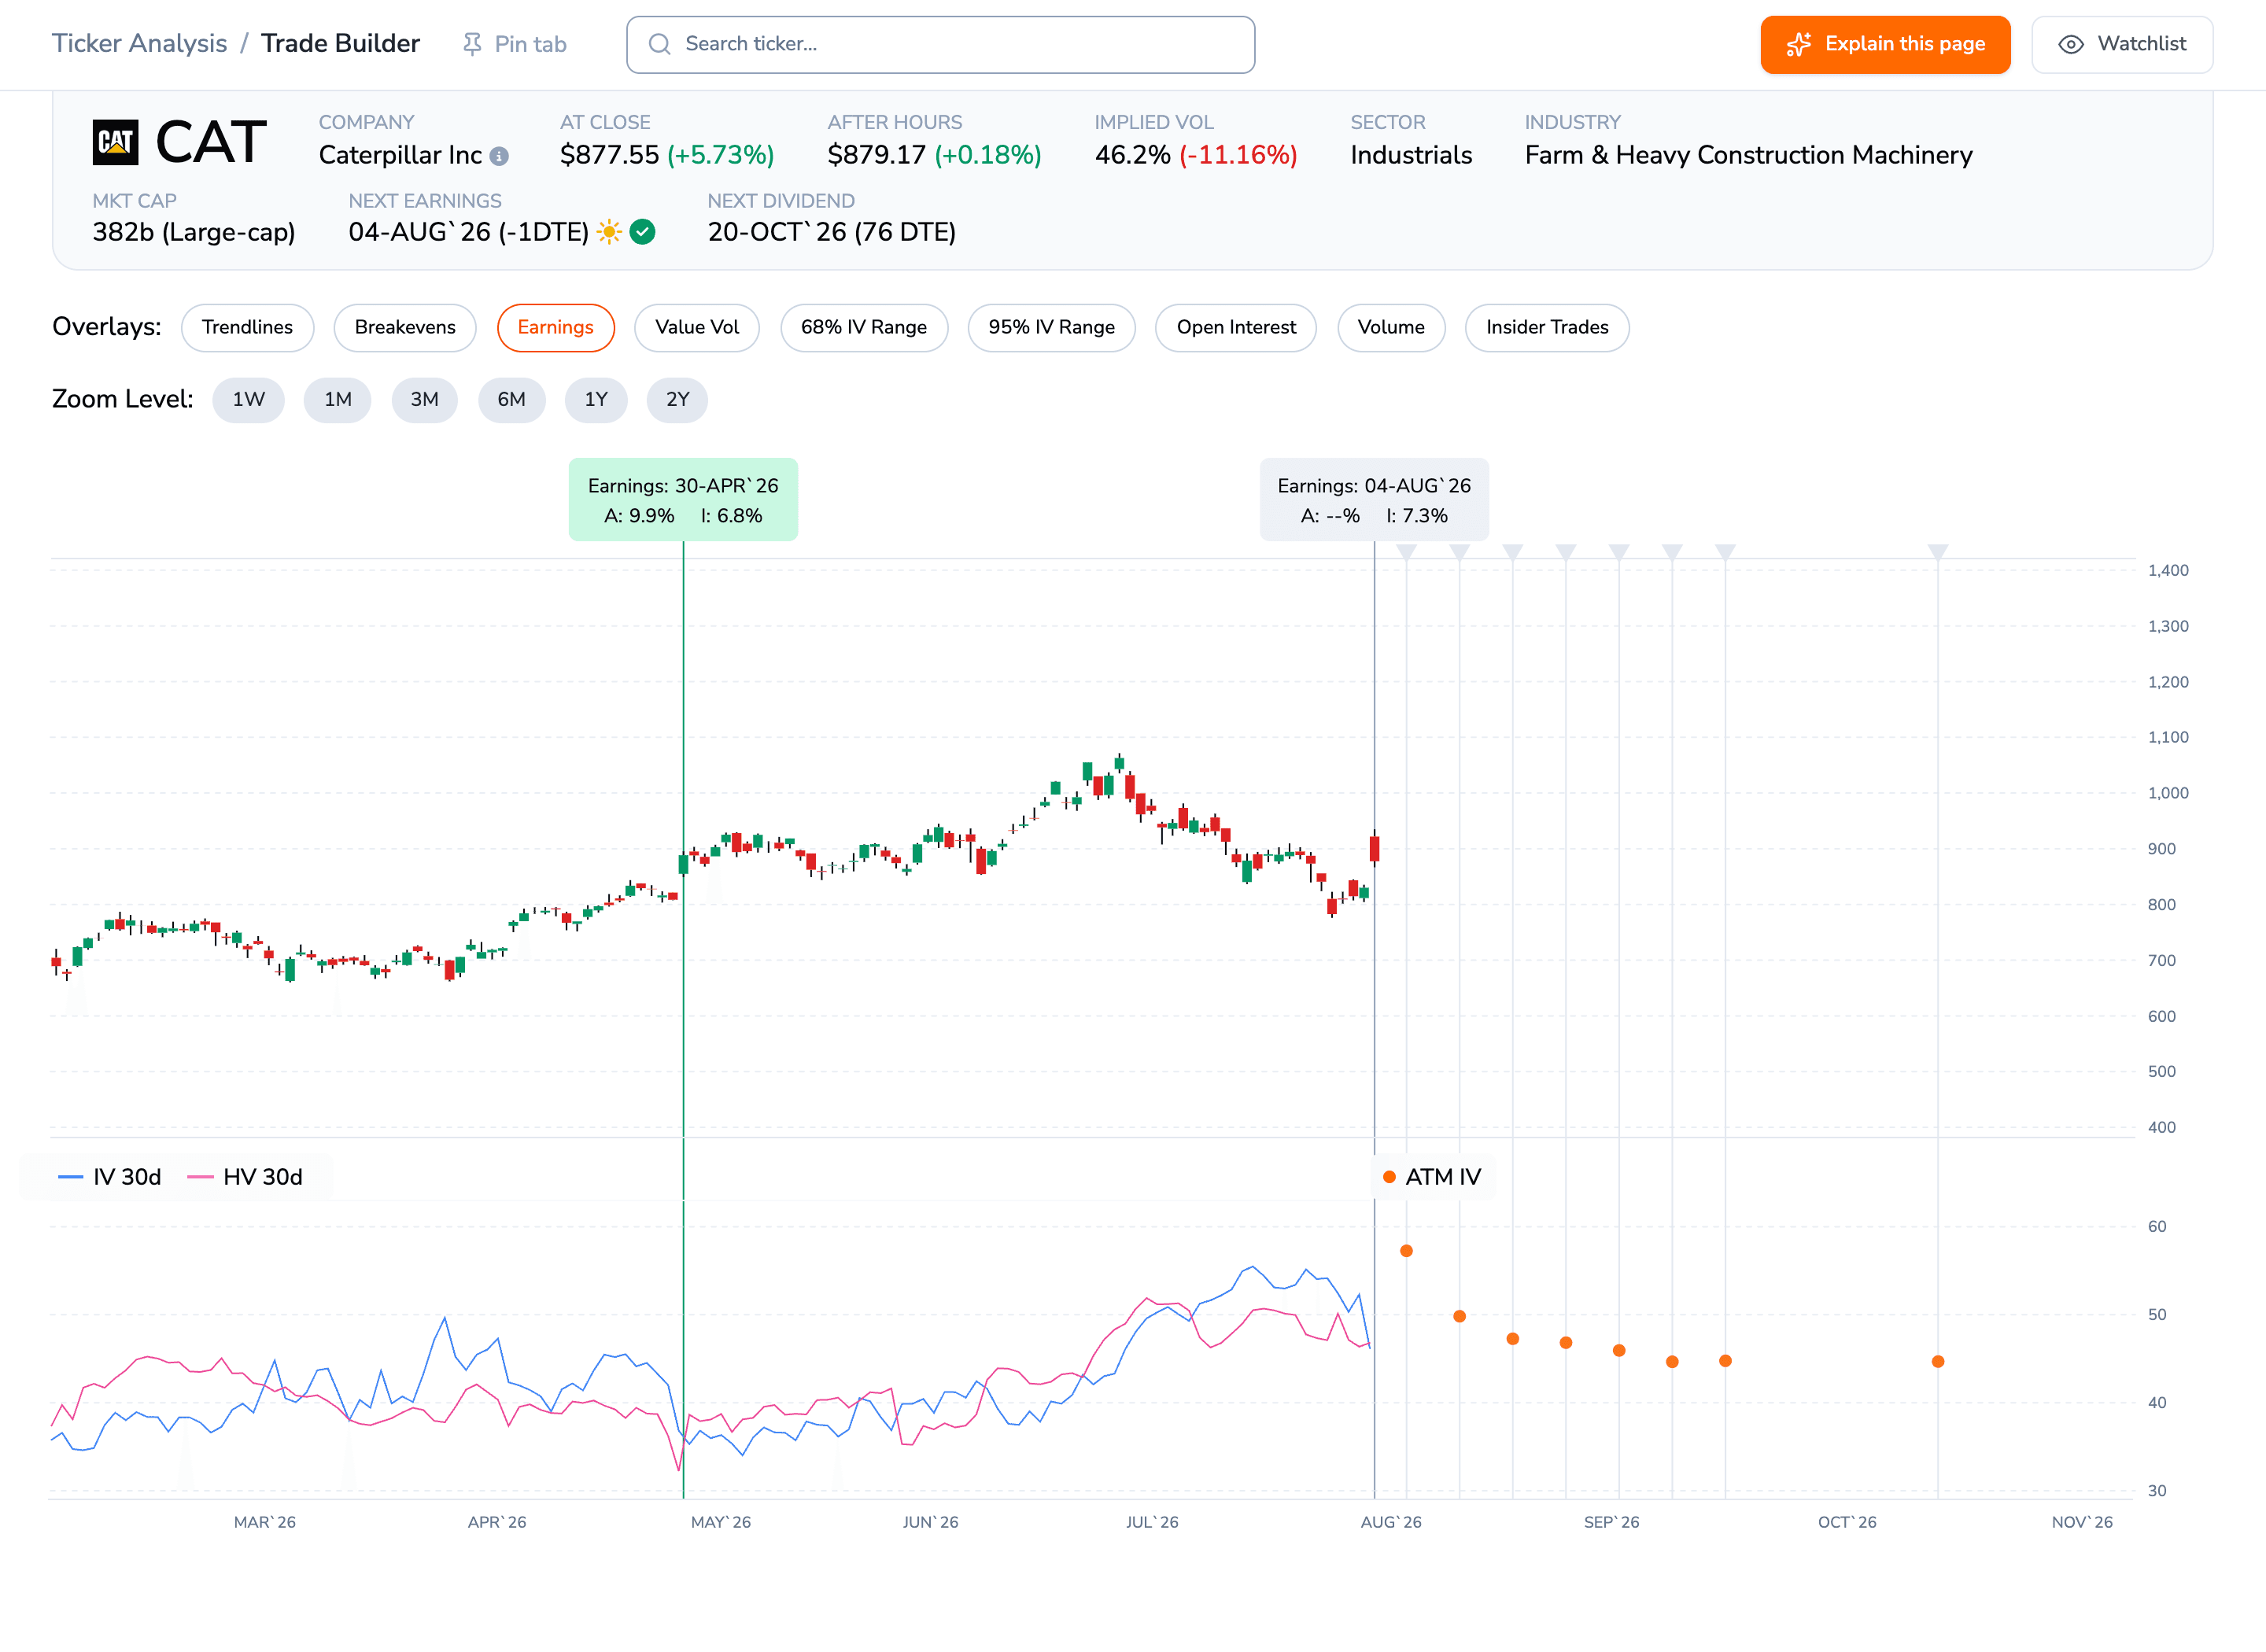Click the magnifier icon in the ticker search
Screen dimensions: 2266x1652
659,44
